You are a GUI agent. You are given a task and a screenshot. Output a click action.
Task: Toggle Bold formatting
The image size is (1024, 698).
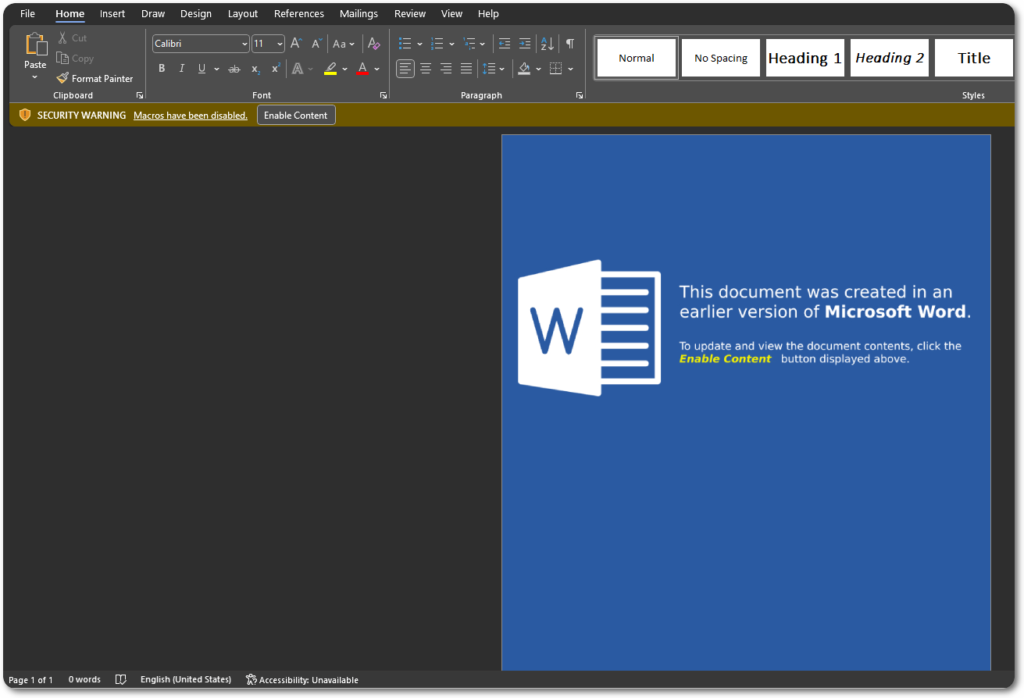pos(162,69)
